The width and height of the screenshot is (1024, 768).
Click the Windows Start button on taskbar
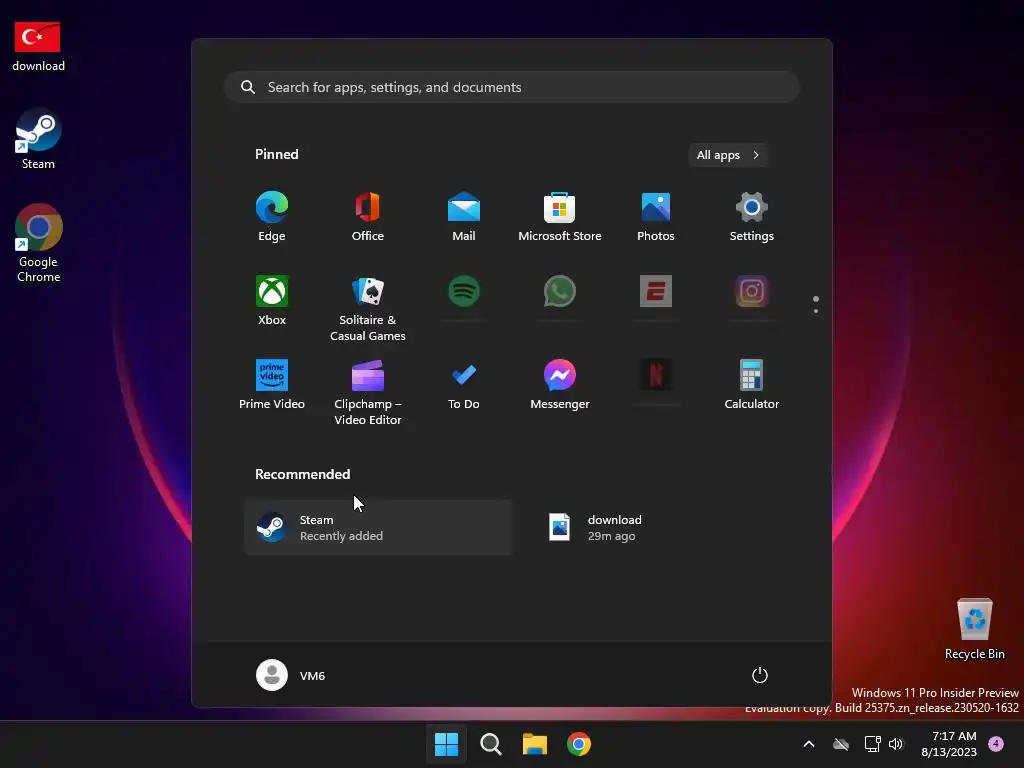447,744
